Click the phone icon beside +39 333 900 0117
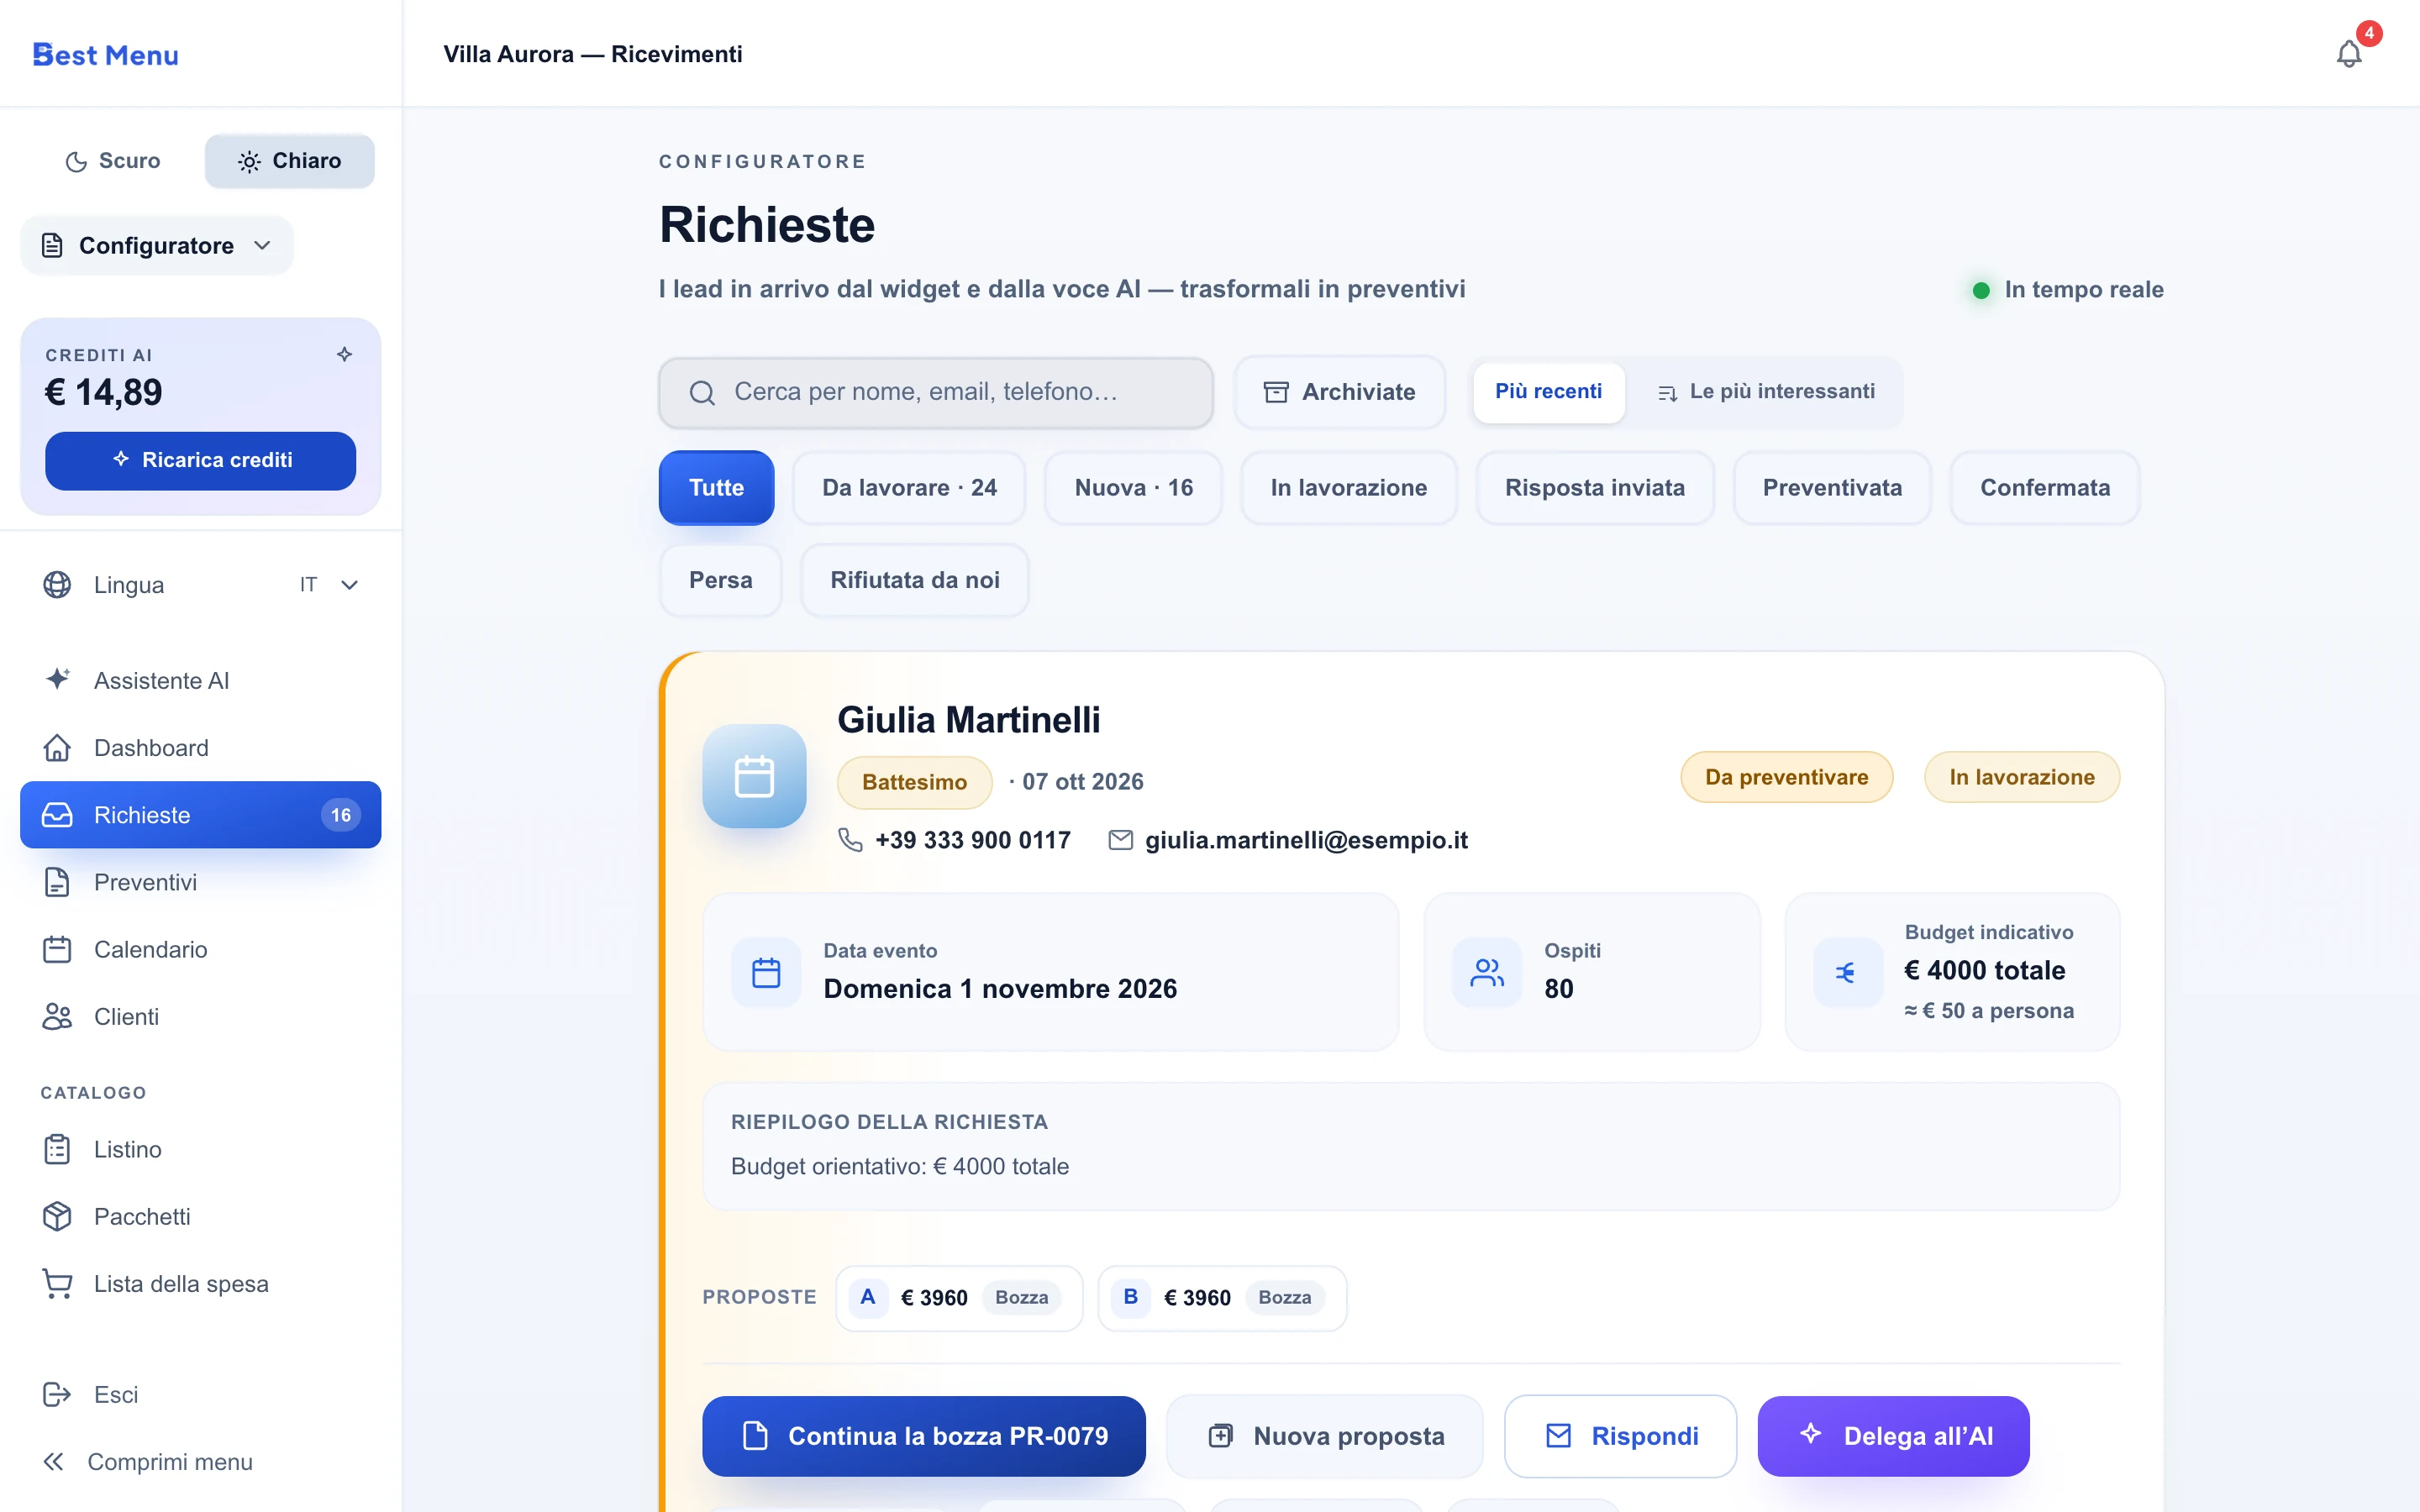This screenshot has width=2420, height=1512. pos(850,840)
